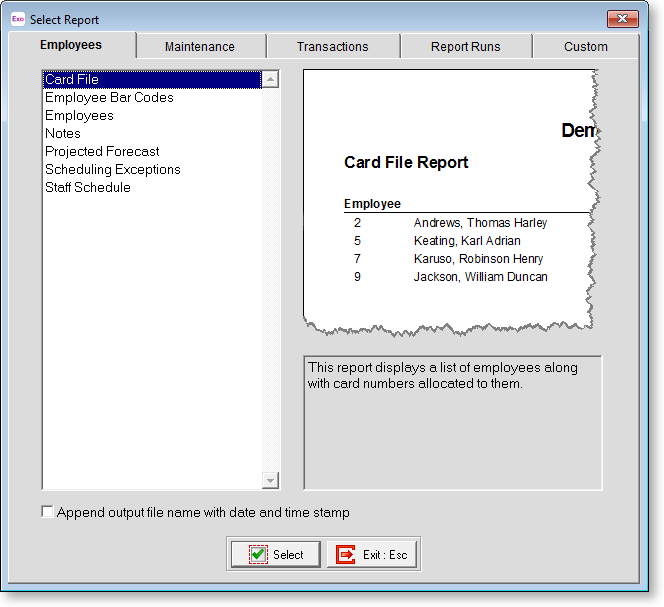Image resolution: width=664 pixels, height=607 pixels.
Task: Click the red exit door icon
Action: [346, 554]
